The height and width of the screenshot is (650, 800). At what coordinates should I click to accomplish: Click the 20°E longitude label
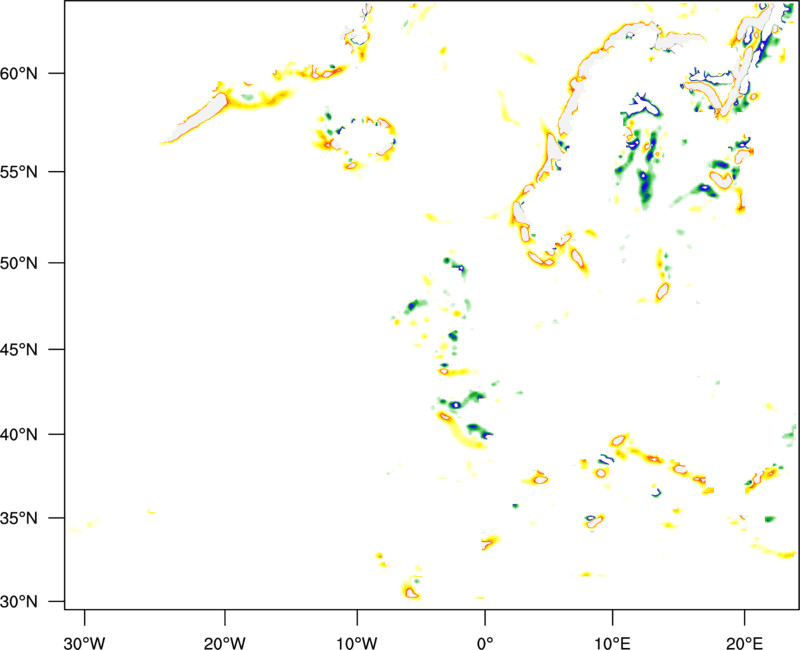pyautogui.click(x=744, y=643)
